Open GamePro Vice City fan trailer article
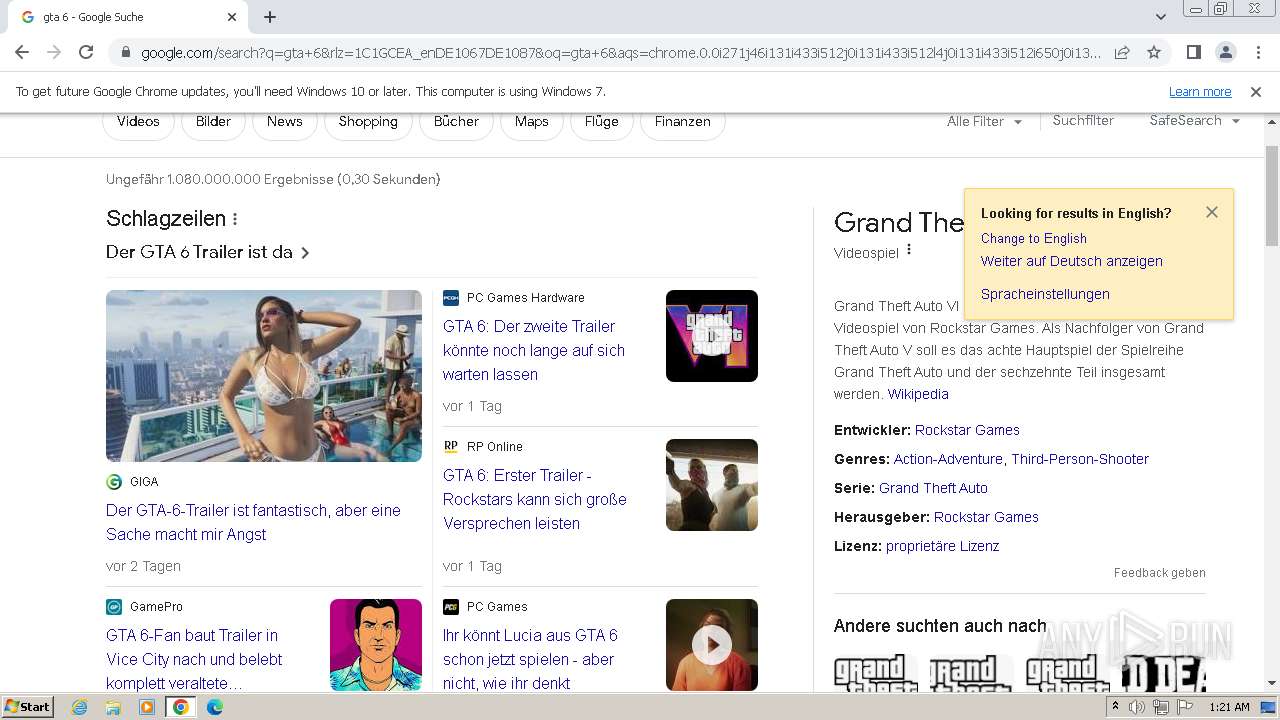Screen dimensions: 1280x720 click(x=194, y=659)
